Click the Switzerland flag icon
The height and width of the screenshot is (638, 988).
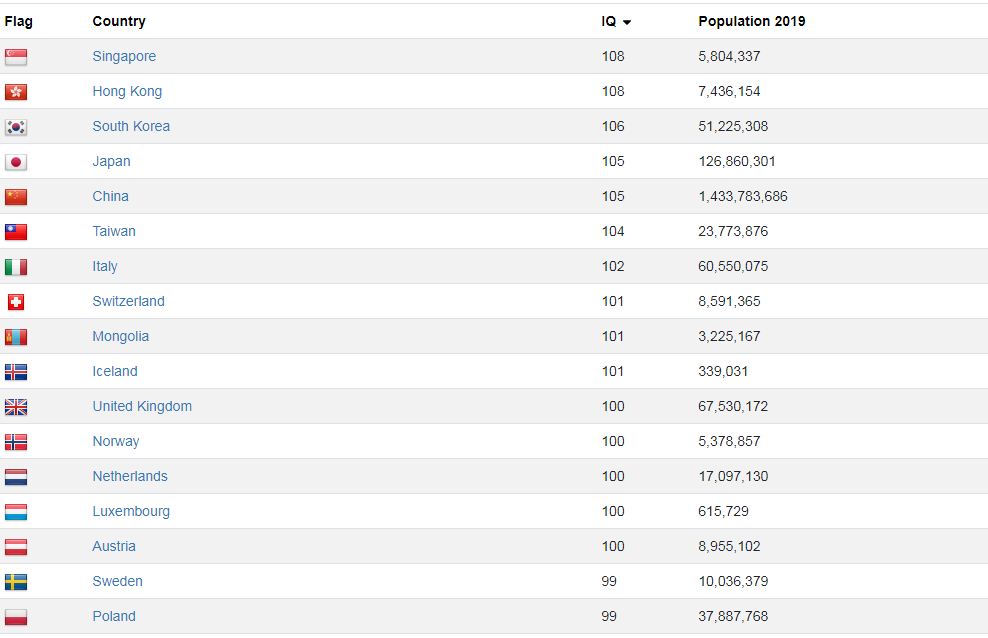pyautogui.click(x=16, y=302)
